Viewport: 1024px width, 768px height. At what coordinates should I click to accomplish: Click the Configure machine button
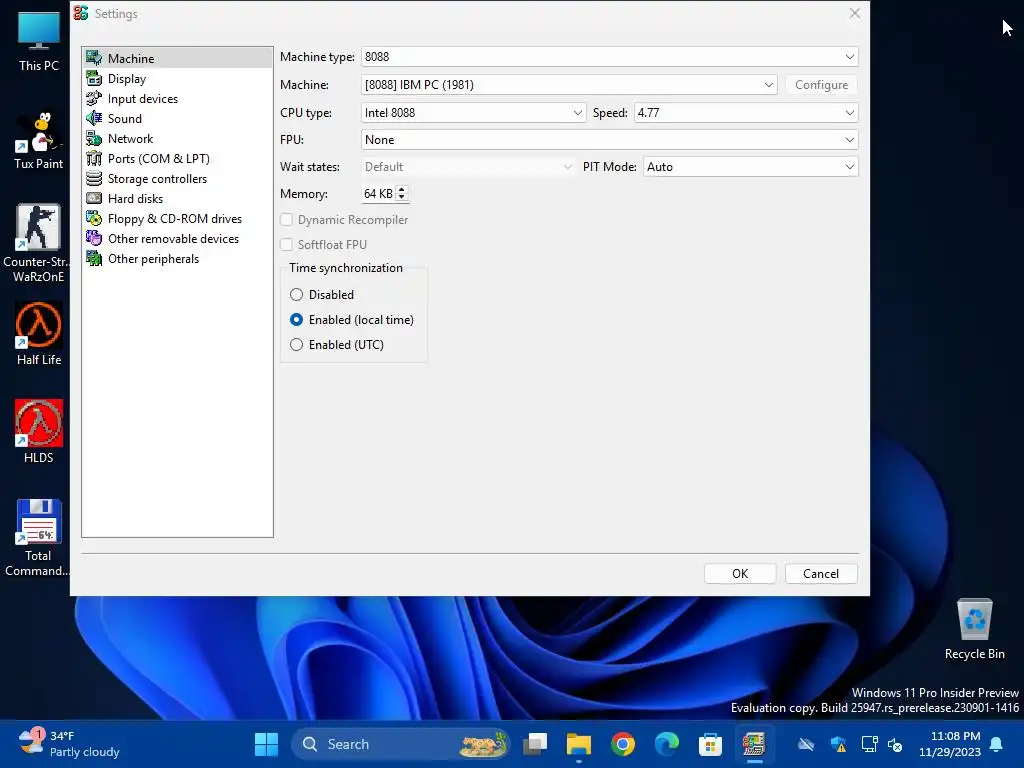point(822,85)
